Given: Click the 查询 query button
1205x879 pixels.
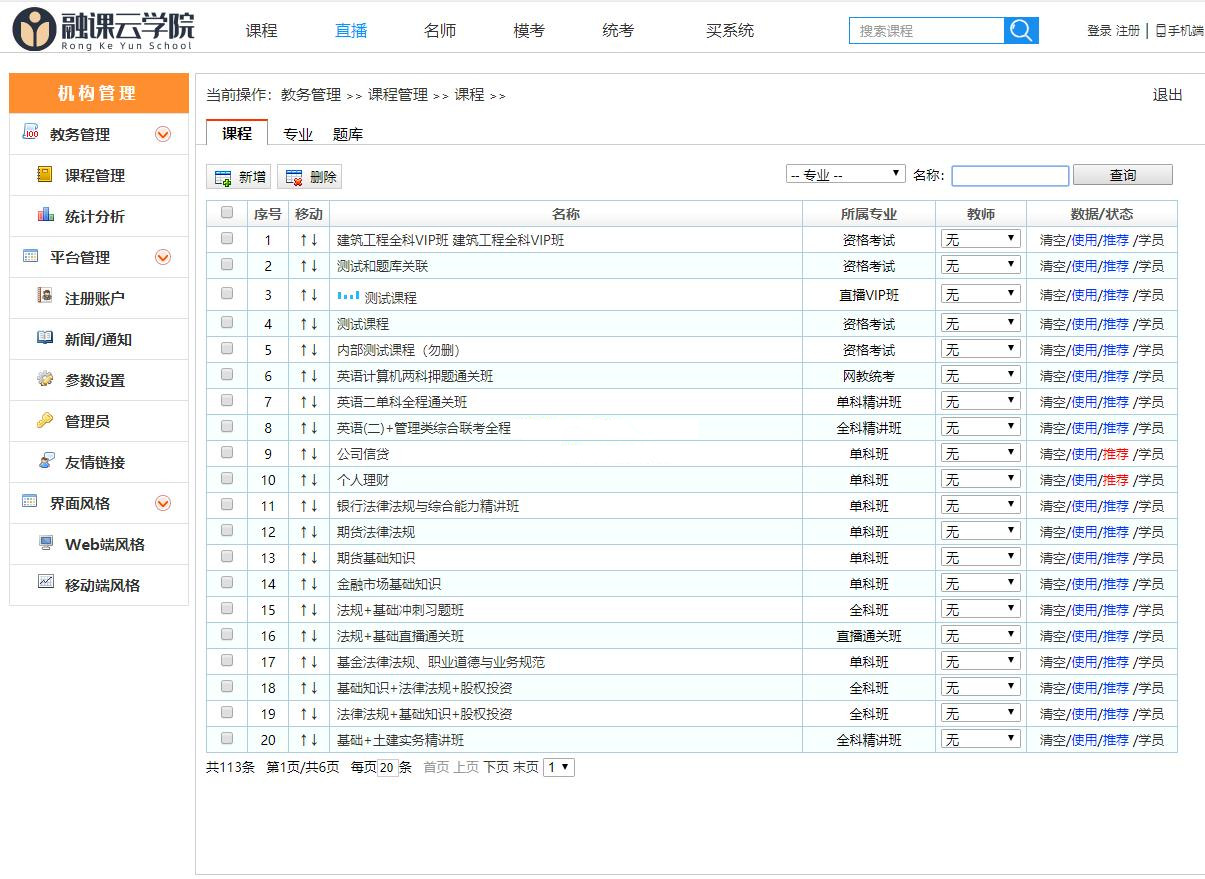Looking at the screenshot, I should click(1122, 174).
